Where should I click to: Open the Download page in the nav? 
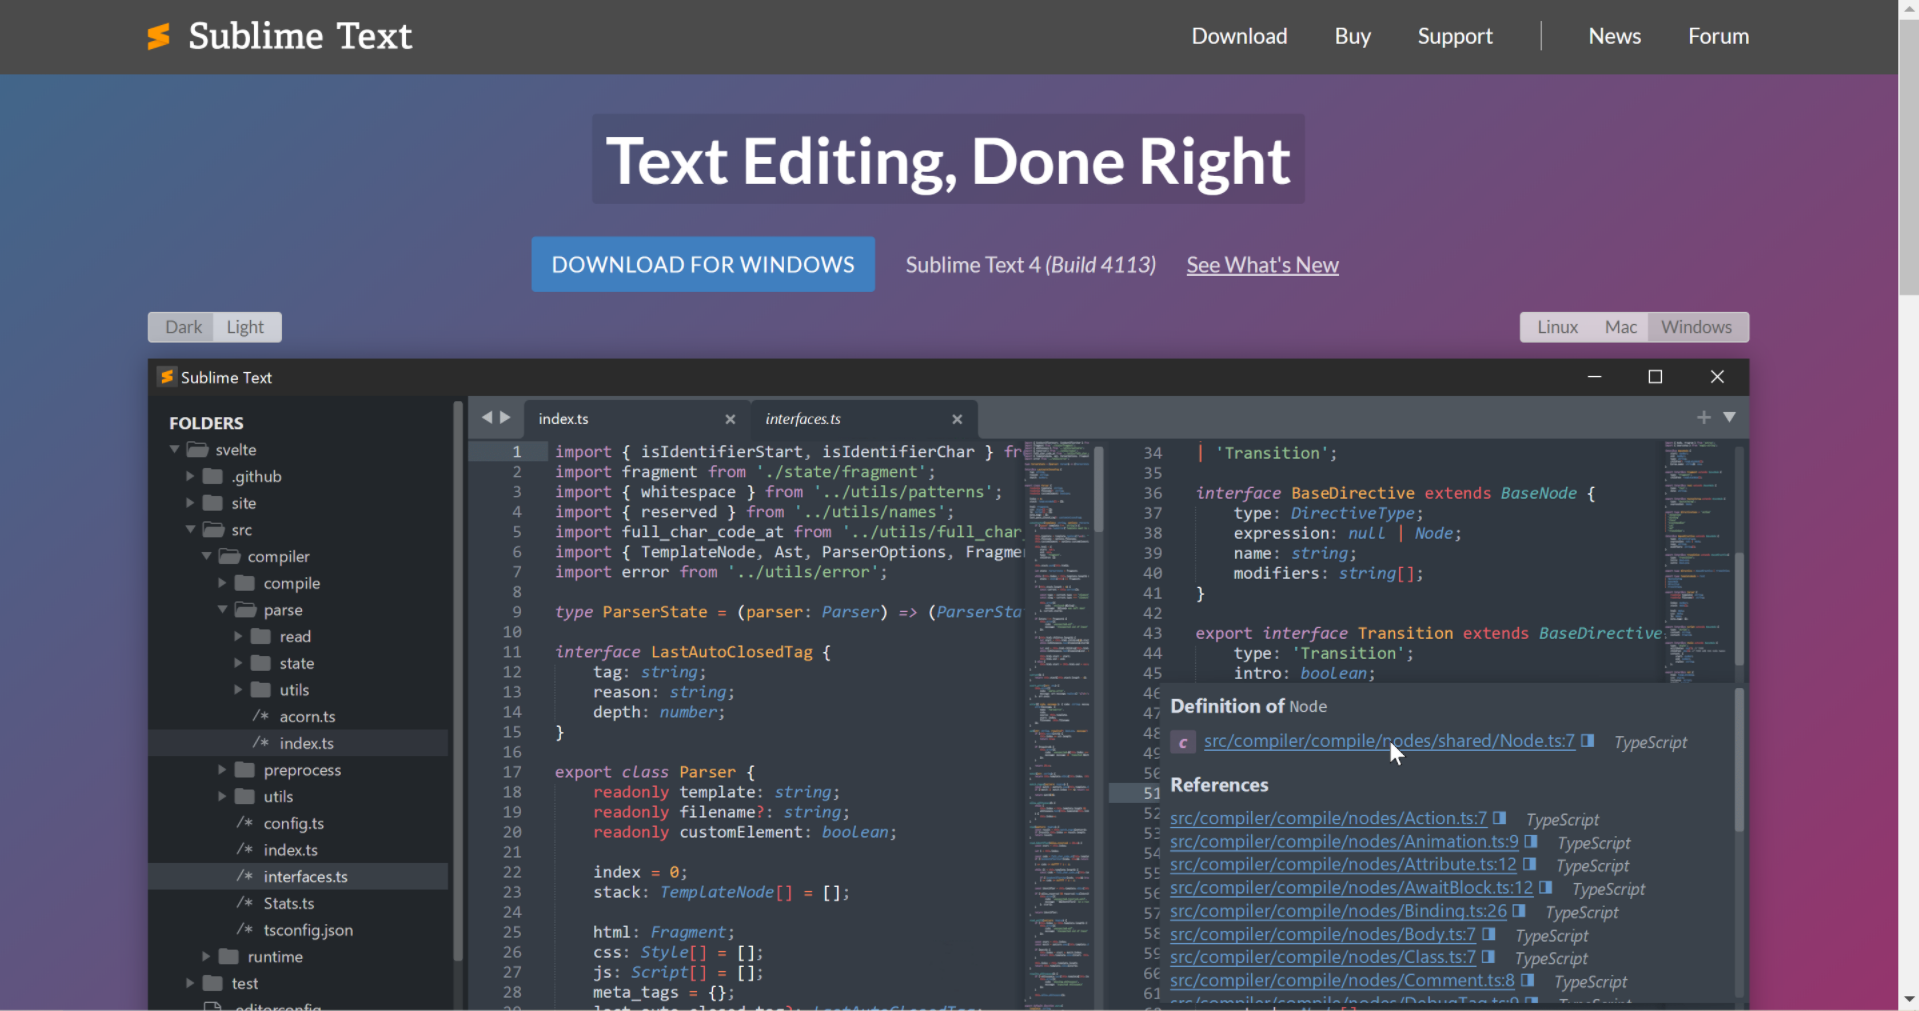click(1239, 36)
